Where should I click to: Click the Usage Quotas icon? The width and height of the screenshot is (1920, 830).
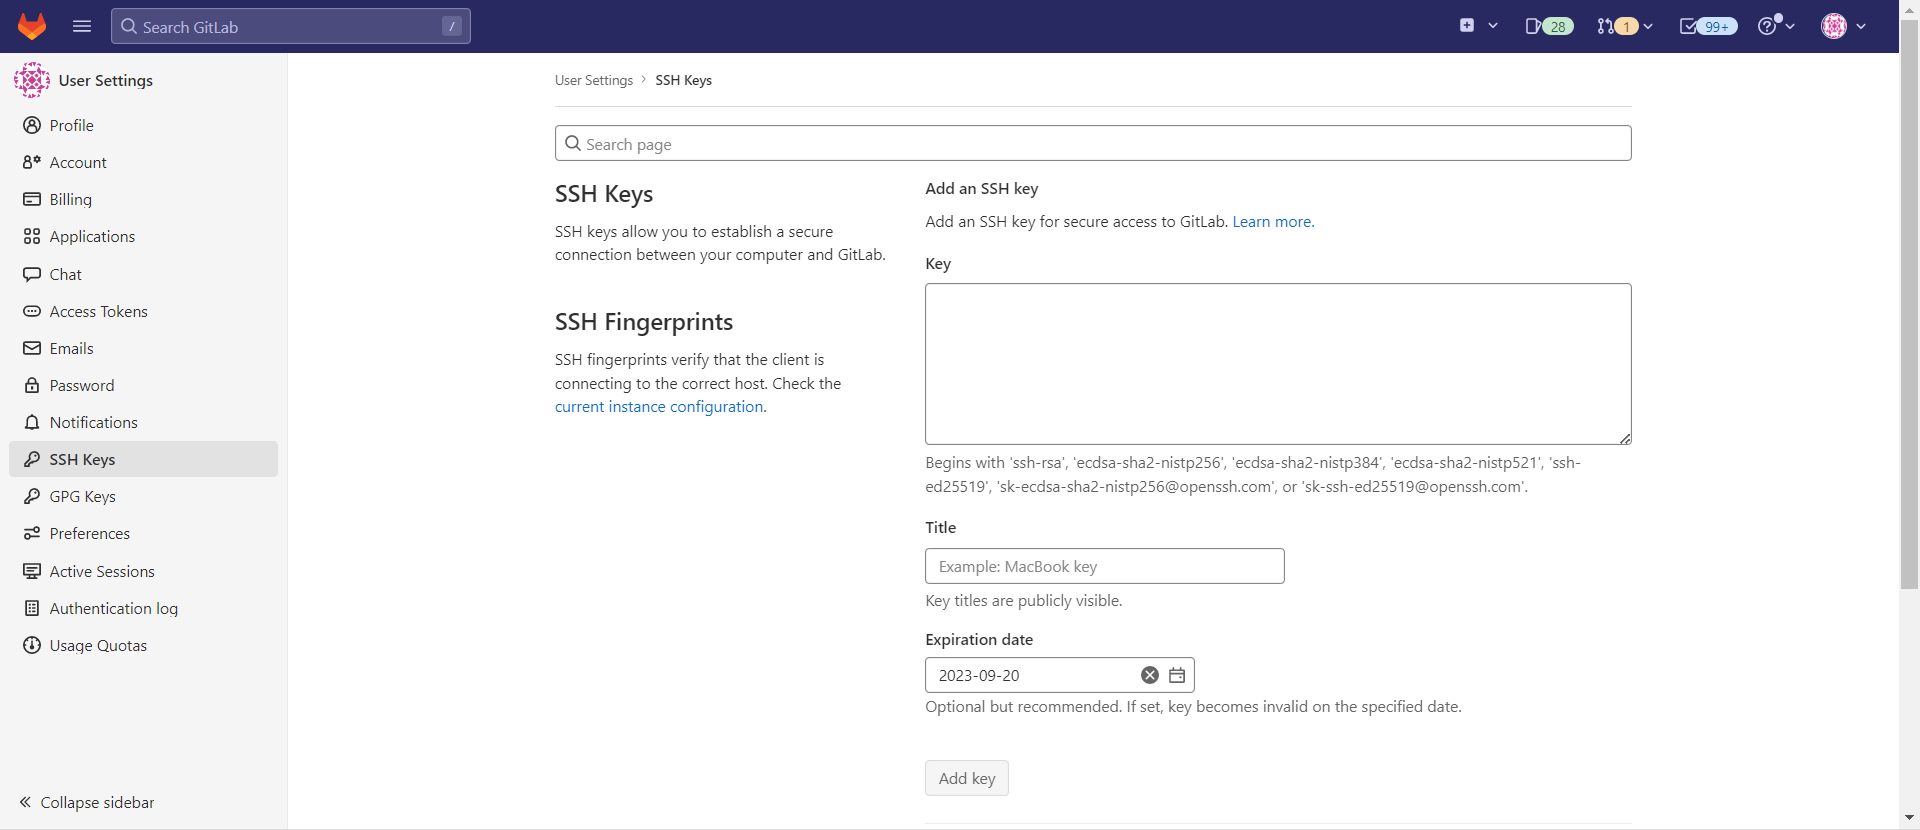coord(32,645)
